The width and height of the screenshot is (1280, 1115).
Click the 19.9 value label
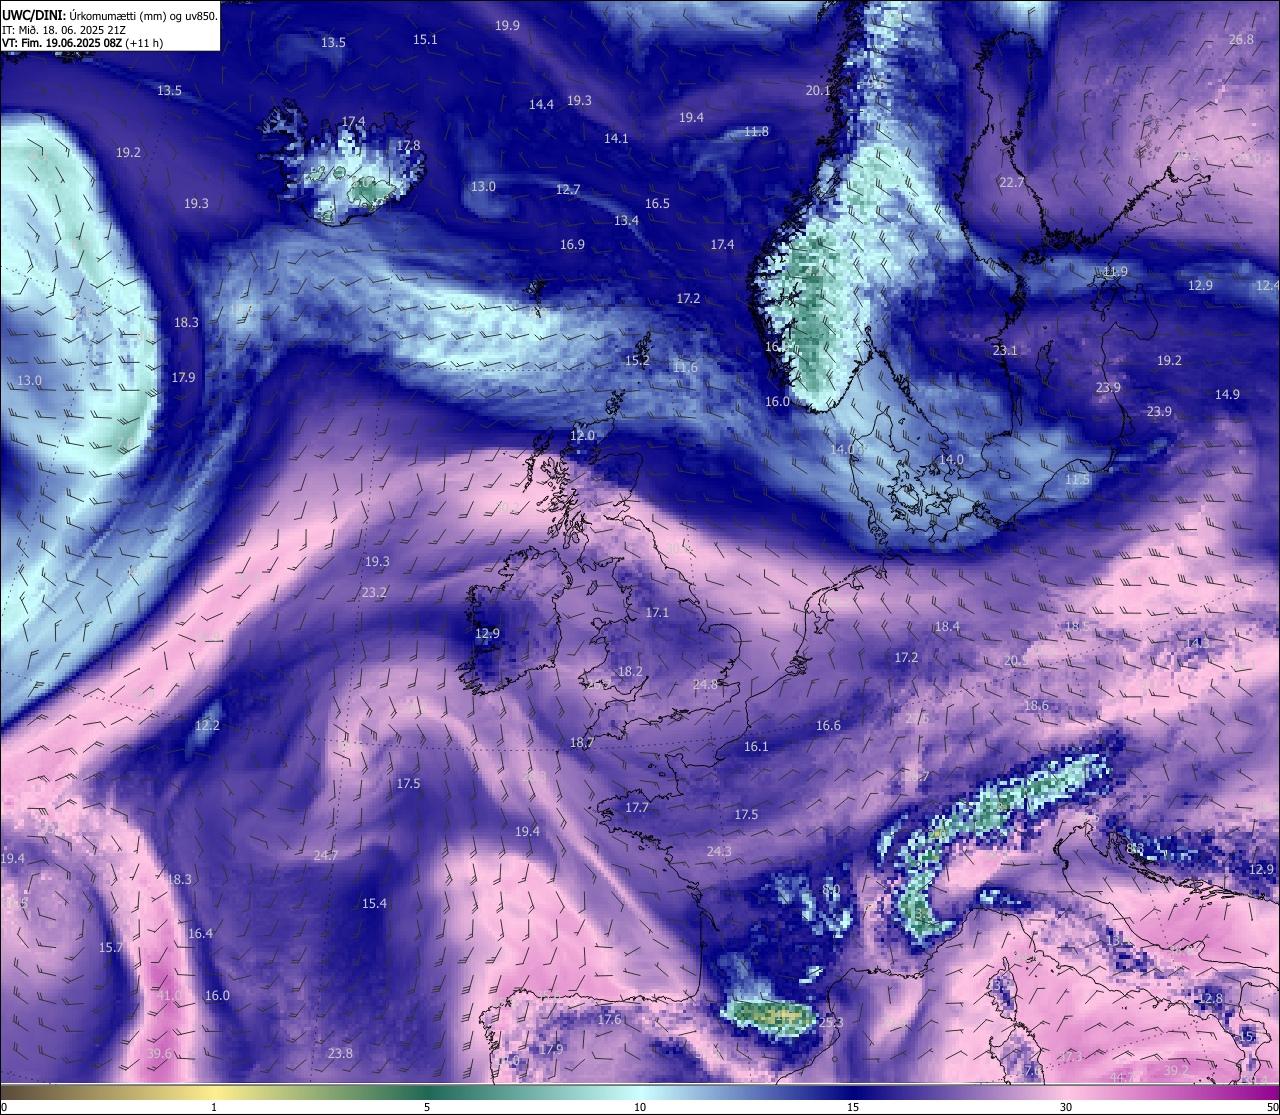point(507,25)
